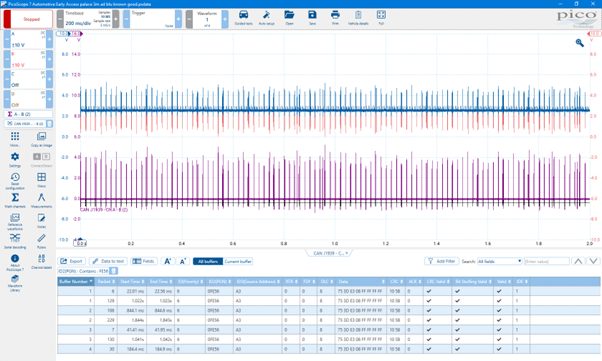
Task: Open the Notes icon
Action: tap(41, 220)
